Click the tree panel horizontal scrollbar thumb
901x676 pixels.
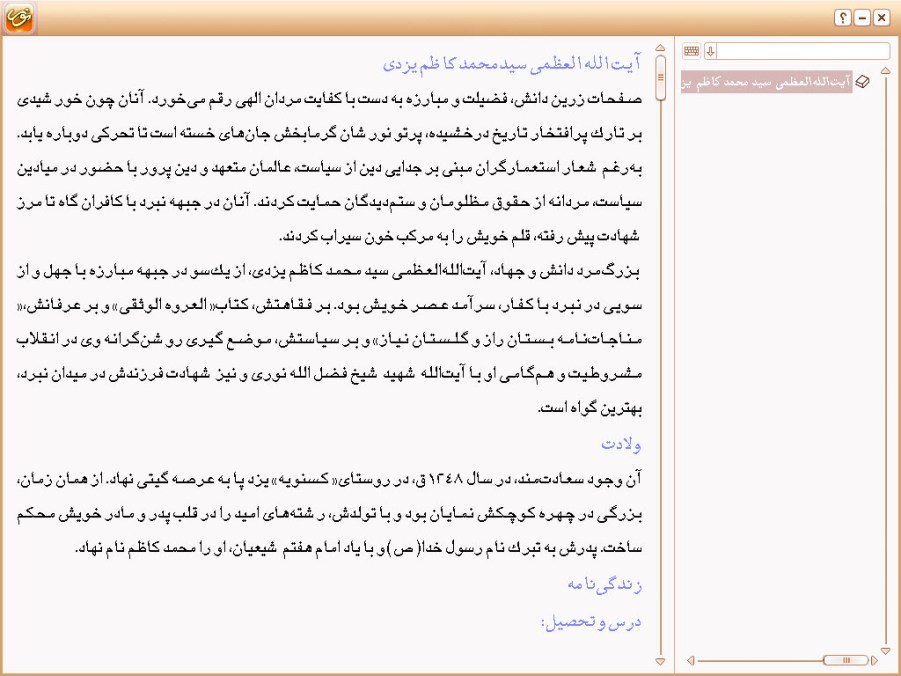point(845,660)
